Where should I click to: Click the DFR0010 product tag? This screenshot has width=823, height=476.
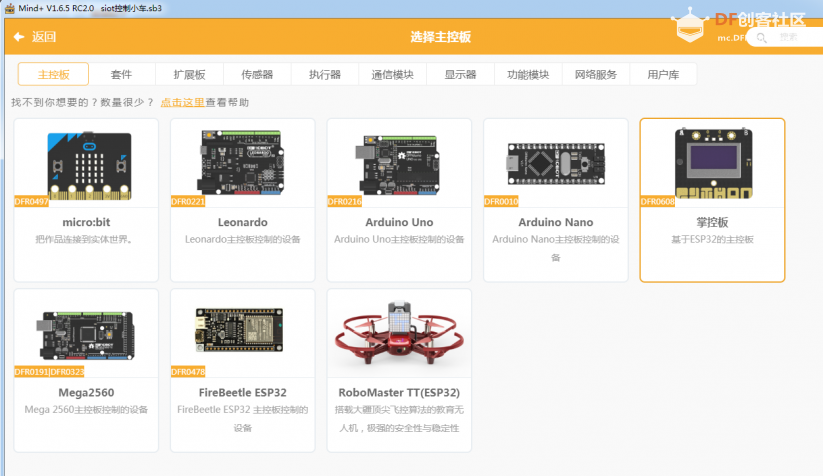click(501, 202)
